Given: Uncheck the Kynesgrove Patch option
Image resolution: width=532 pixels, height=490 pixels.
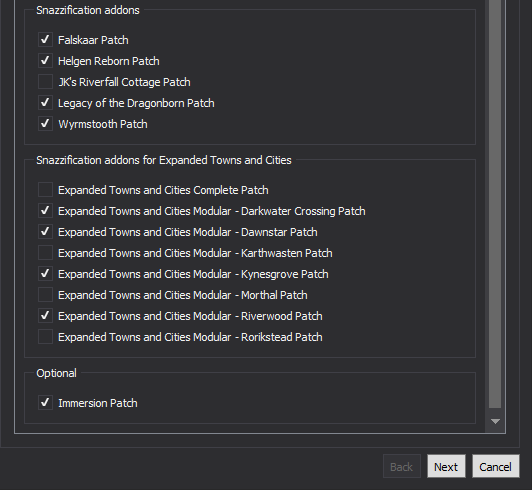Looking at the screenshot, I should (x=45, y=274).
